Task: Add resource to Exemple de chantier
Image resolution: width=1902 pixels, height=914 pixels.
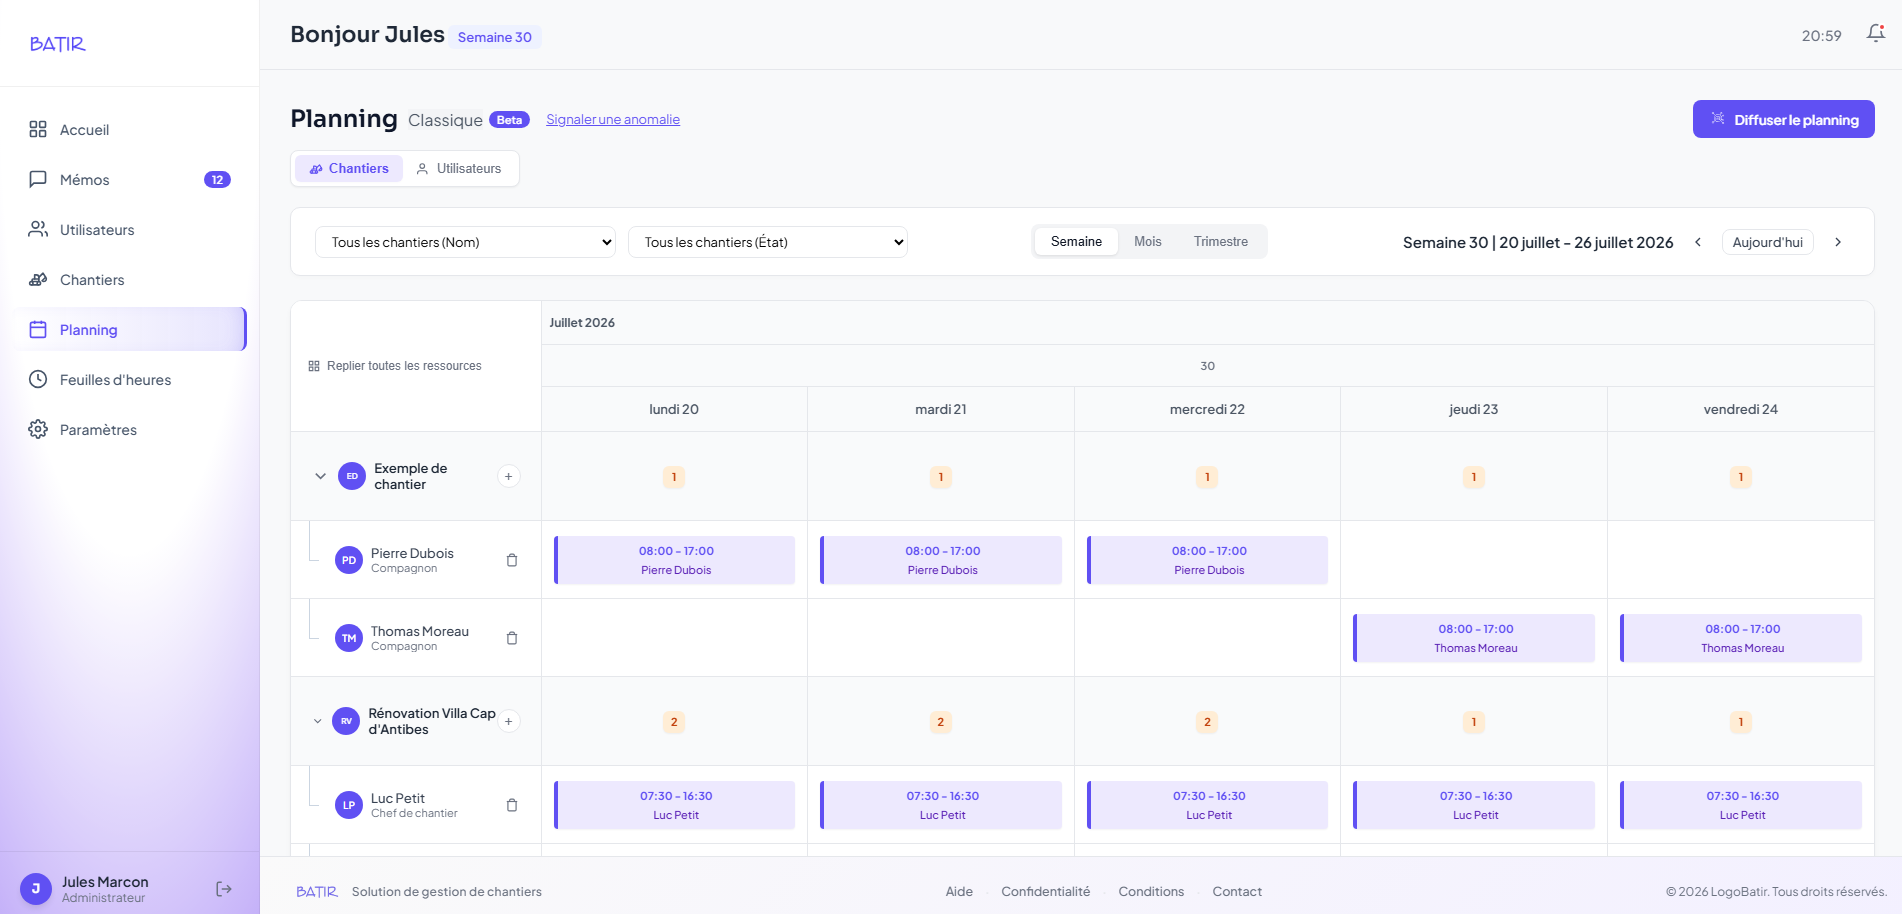Action: pos(508,476)
